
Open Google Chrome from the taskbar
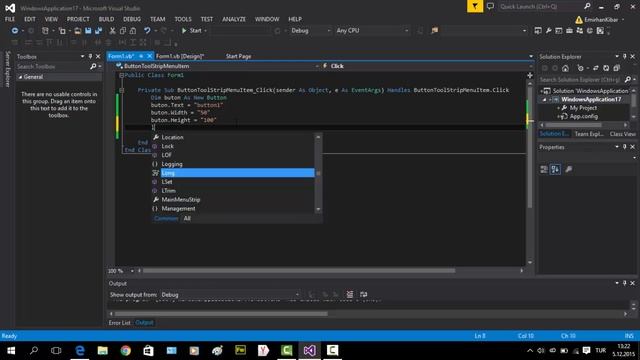click(x=126, y=351)
